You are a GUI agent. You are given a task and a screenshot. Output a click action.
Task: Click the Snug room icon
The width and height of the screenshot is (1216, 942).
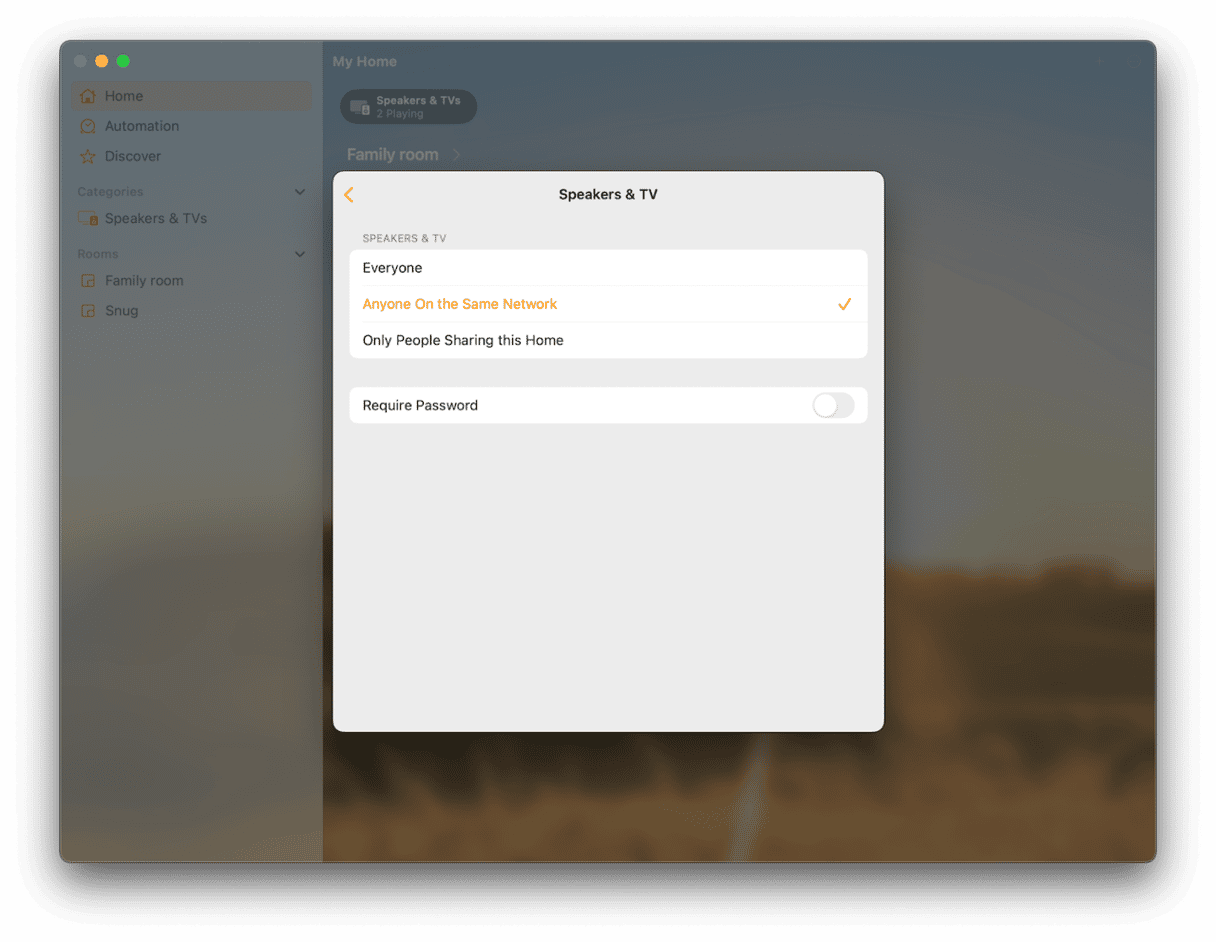coord(88,311)
